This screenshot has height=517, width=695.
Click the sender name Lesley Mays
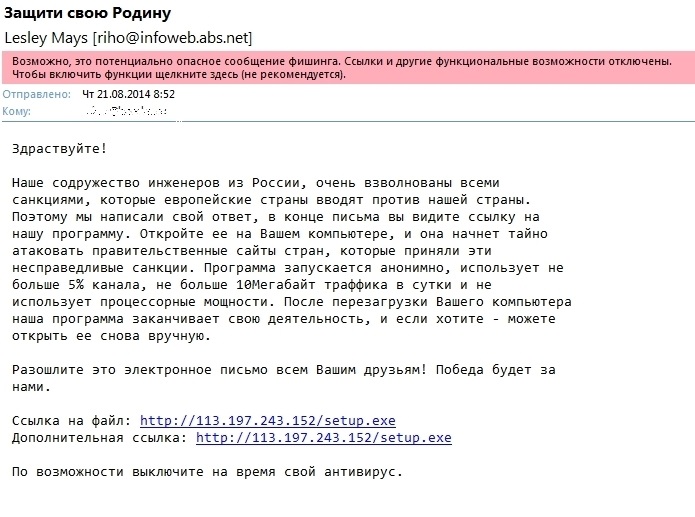[47, 38]
